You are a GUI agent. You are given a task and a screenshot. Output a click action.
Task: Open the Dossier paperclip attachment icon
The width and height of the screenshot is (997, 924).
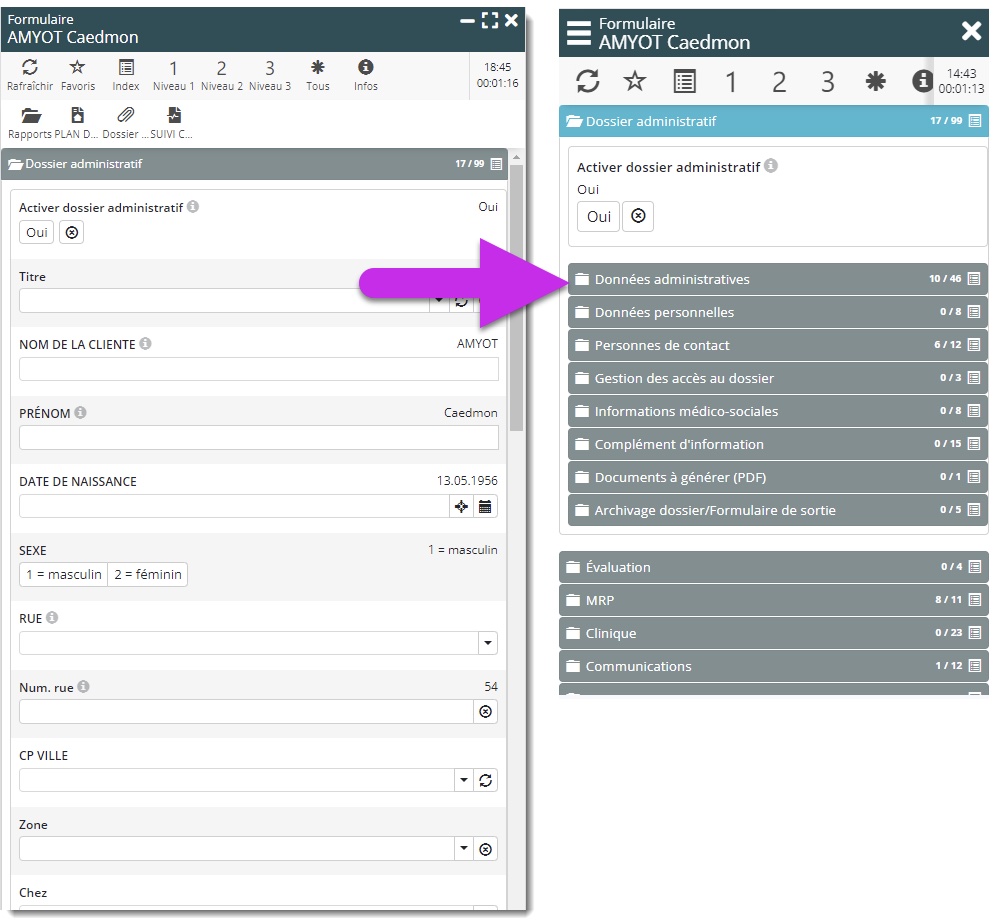pyautogui.click(x=125, y=116)
